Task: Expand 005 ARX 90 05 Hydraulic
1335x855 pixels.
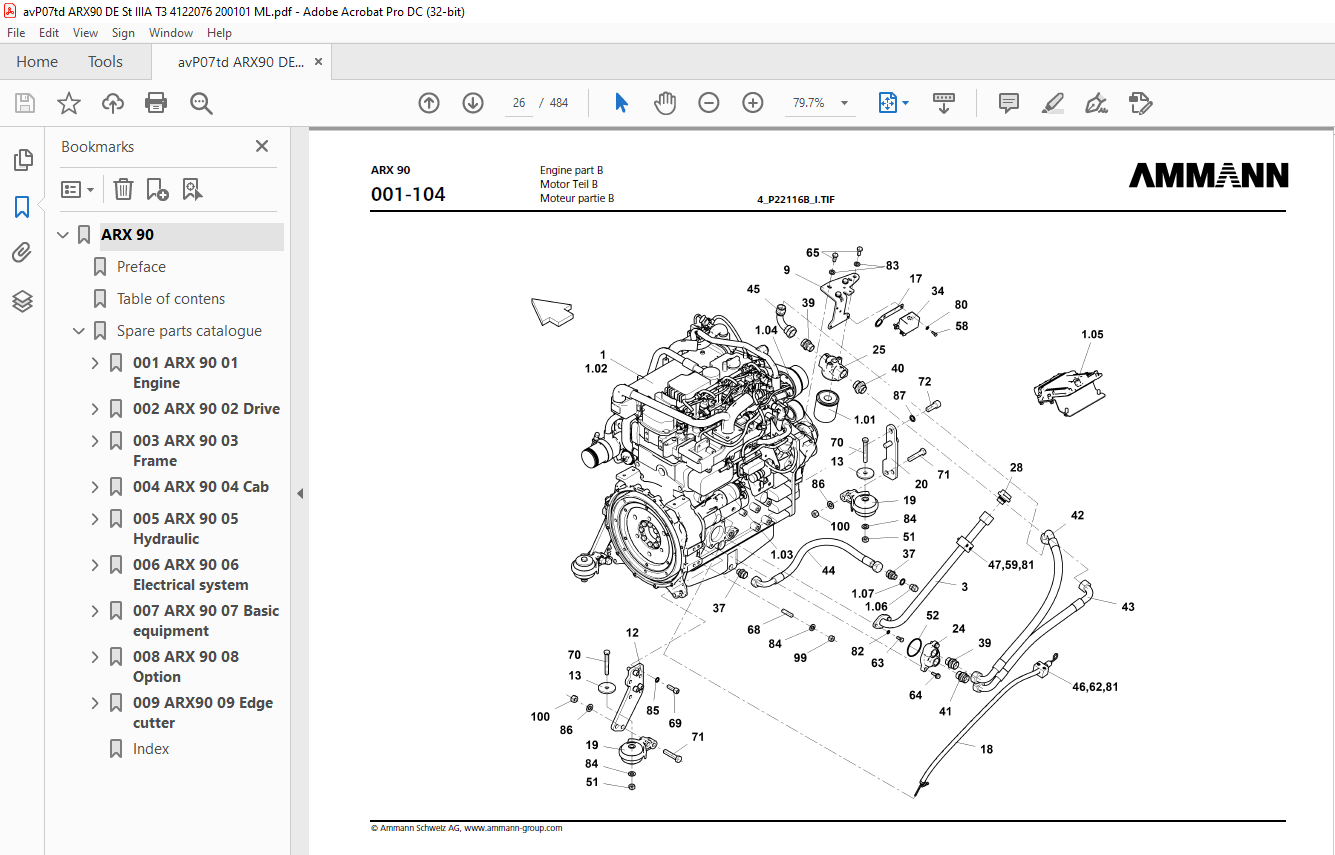Action: click(x=96, y=519)
